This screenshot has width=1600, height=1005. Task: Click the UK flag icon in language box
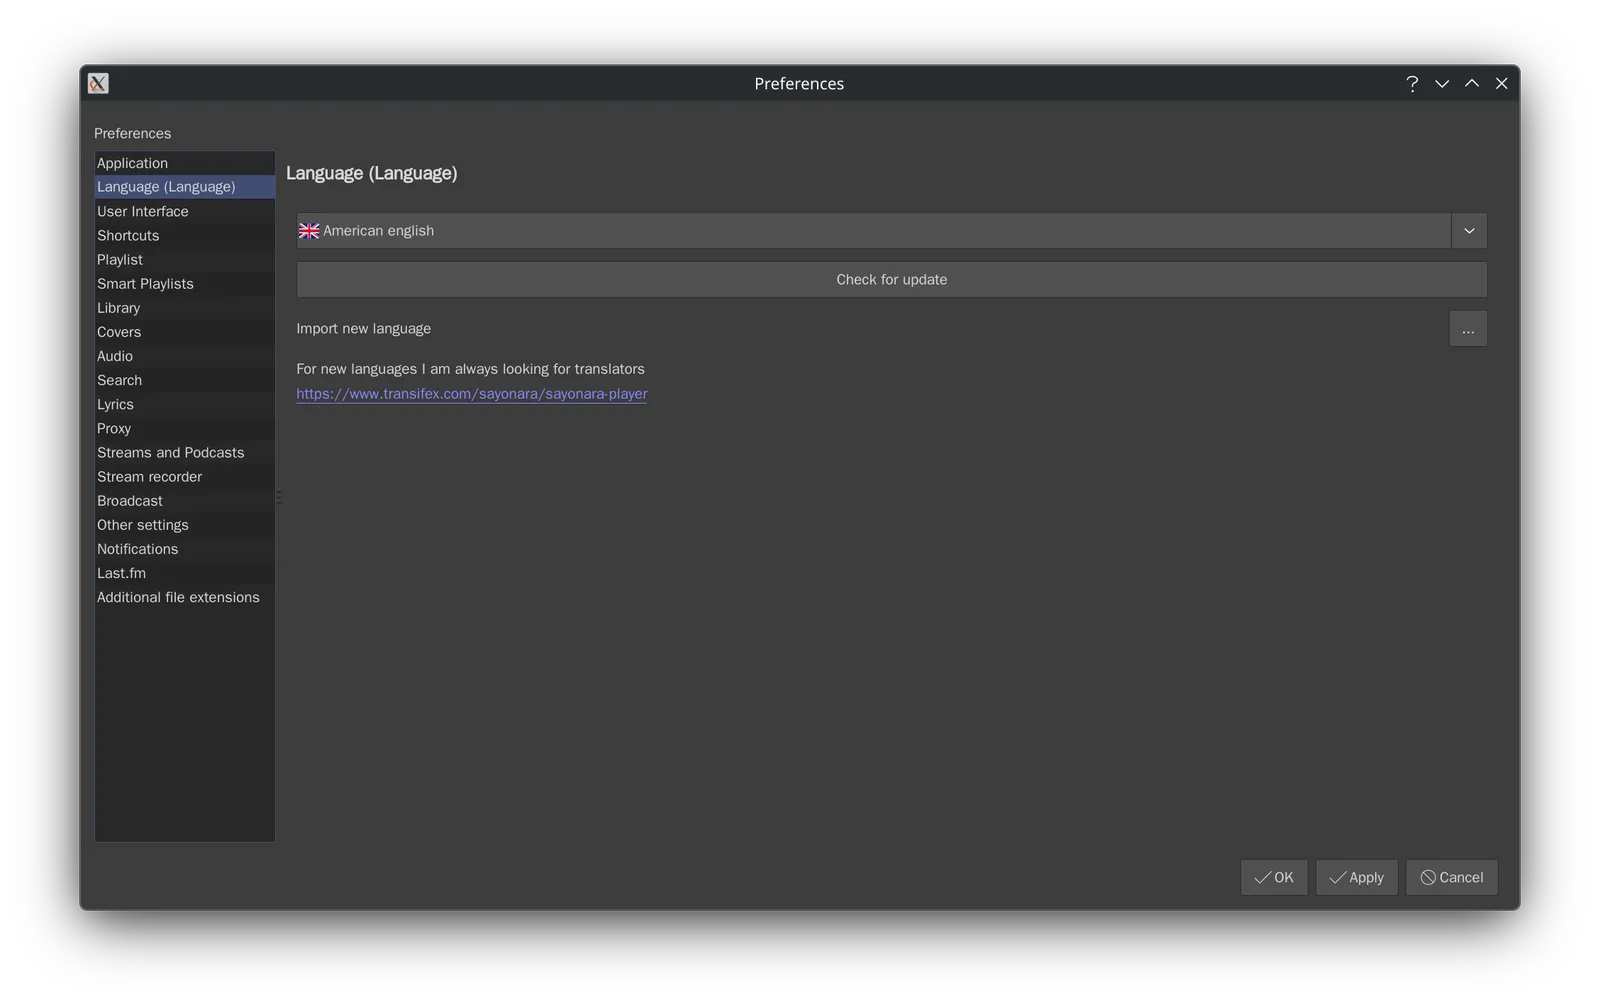click(309, 231)
